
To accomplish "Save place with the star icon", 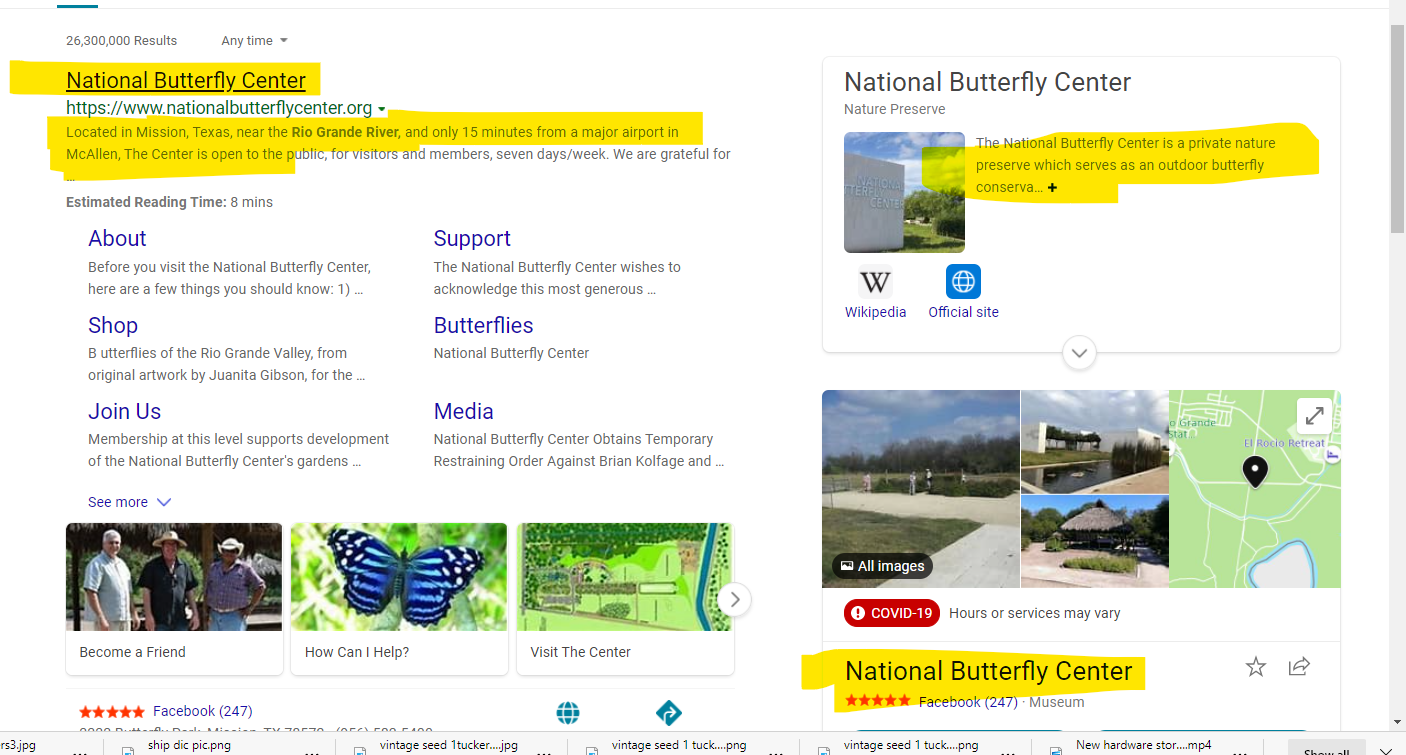I will (x=1256, y=667).
